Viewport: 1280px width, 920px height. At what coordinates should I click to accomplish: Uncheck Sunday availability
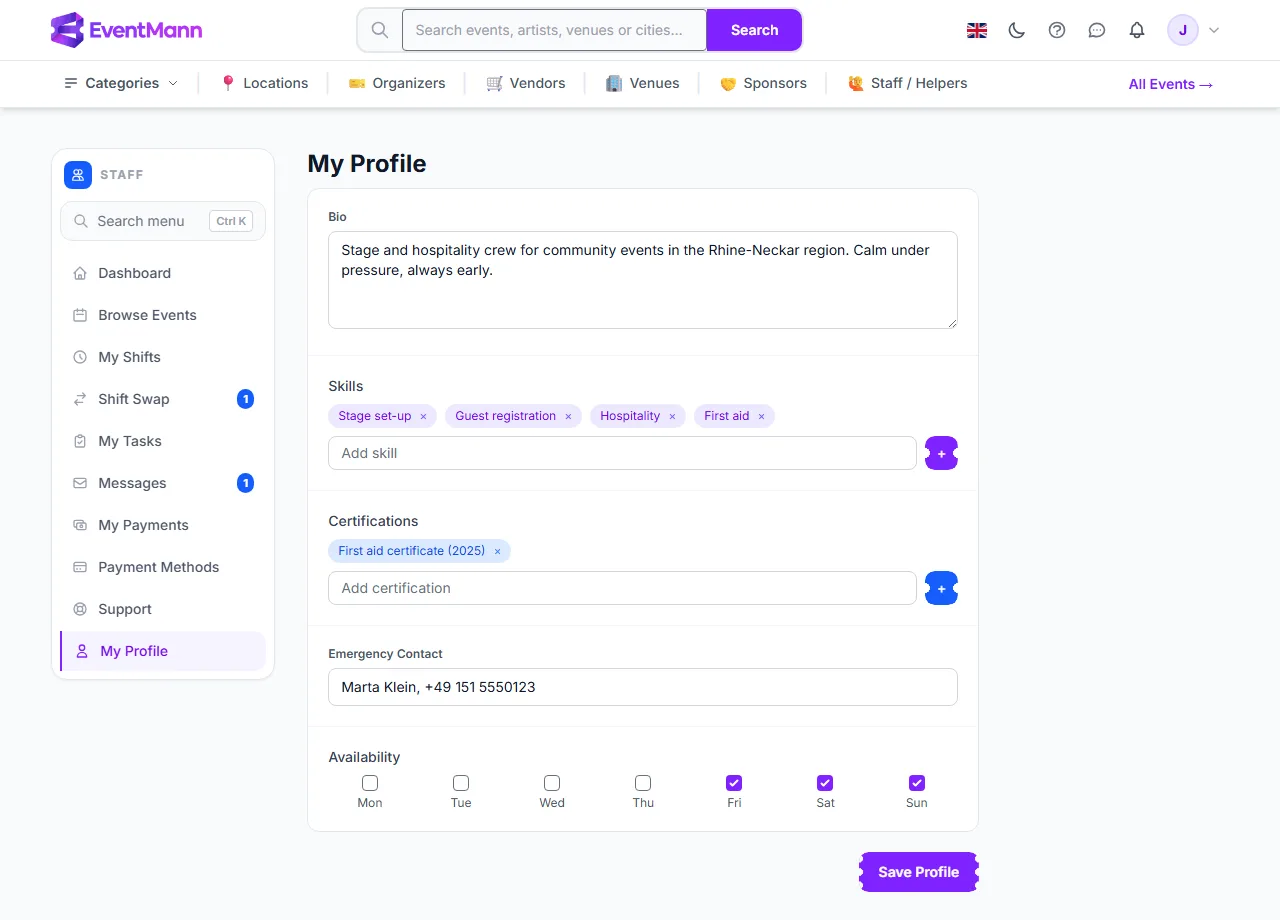coord(917,783)
